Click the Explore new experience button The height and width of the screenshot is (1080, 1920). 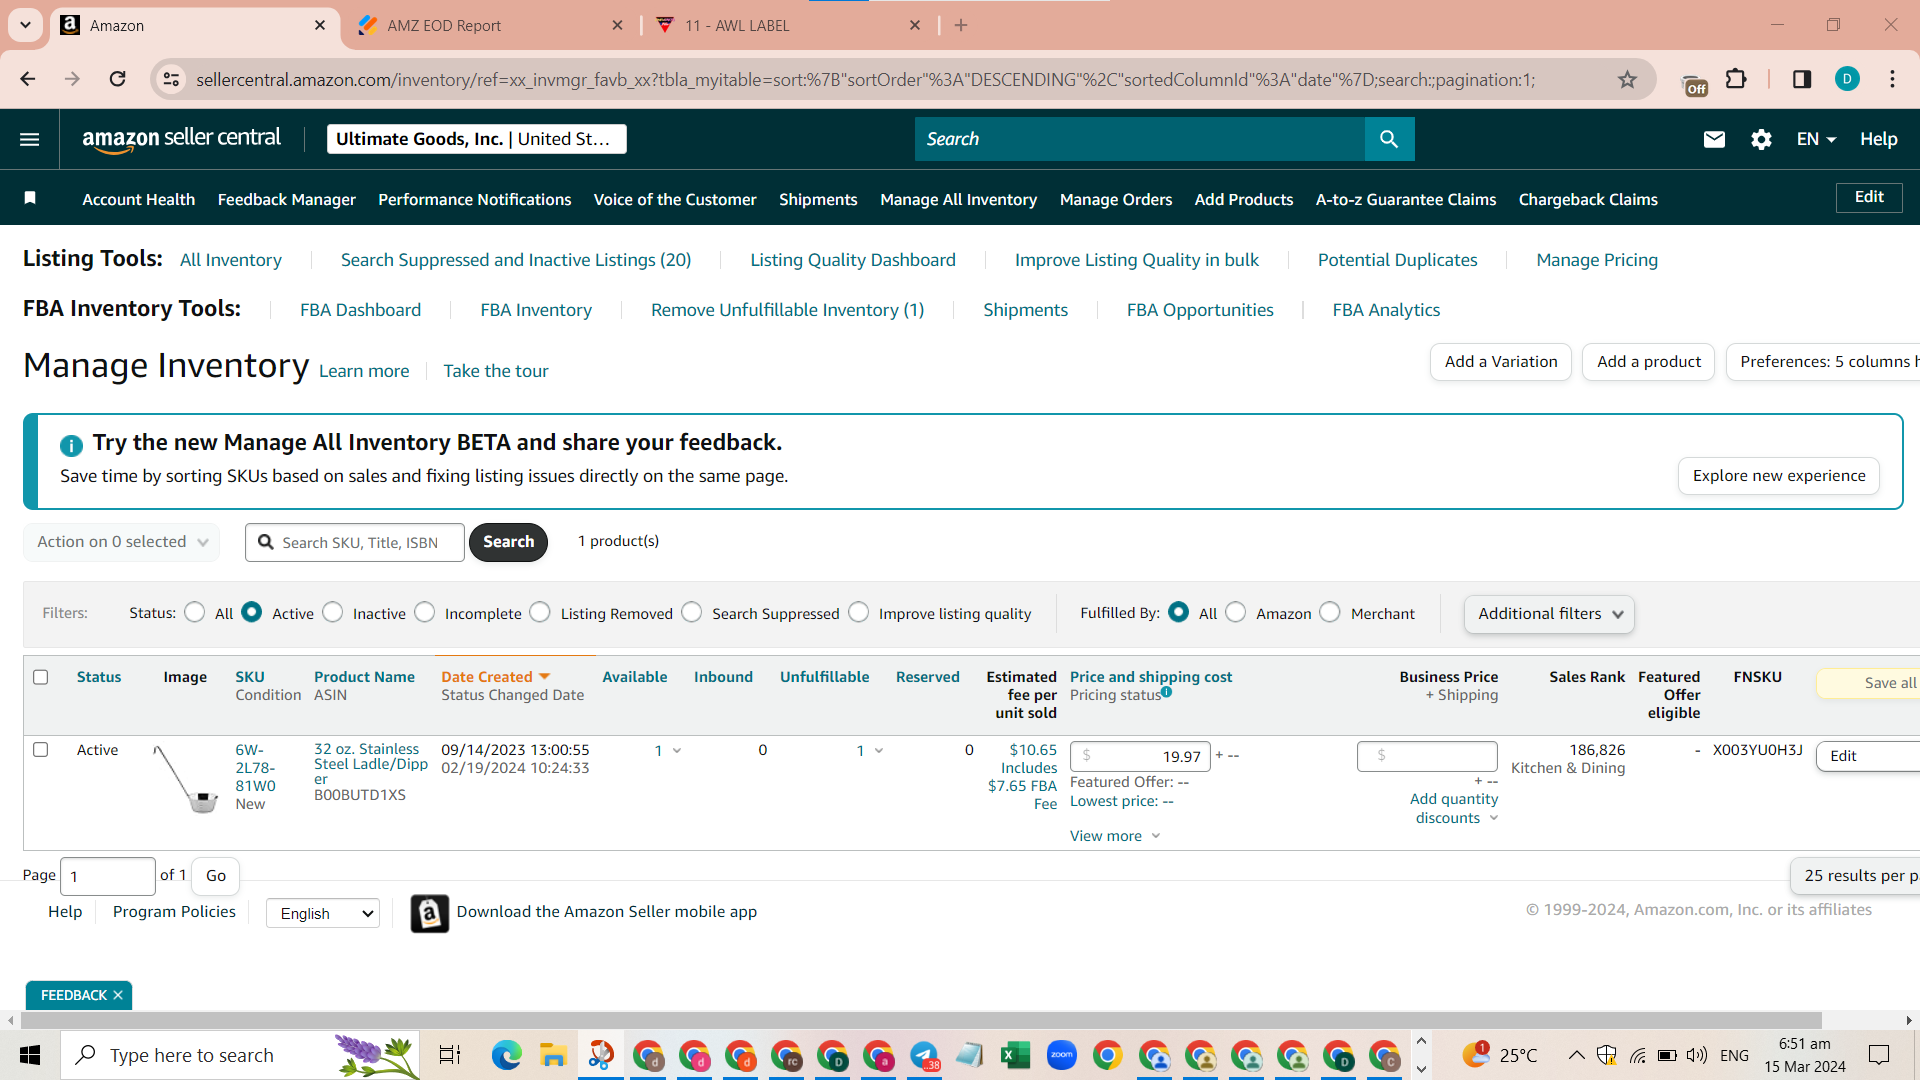point(1779,476)
